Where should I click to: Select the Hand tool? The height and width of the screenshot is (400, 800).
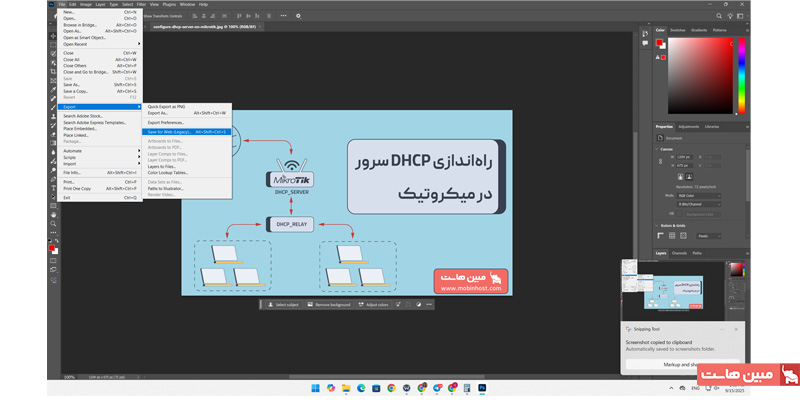53,215
